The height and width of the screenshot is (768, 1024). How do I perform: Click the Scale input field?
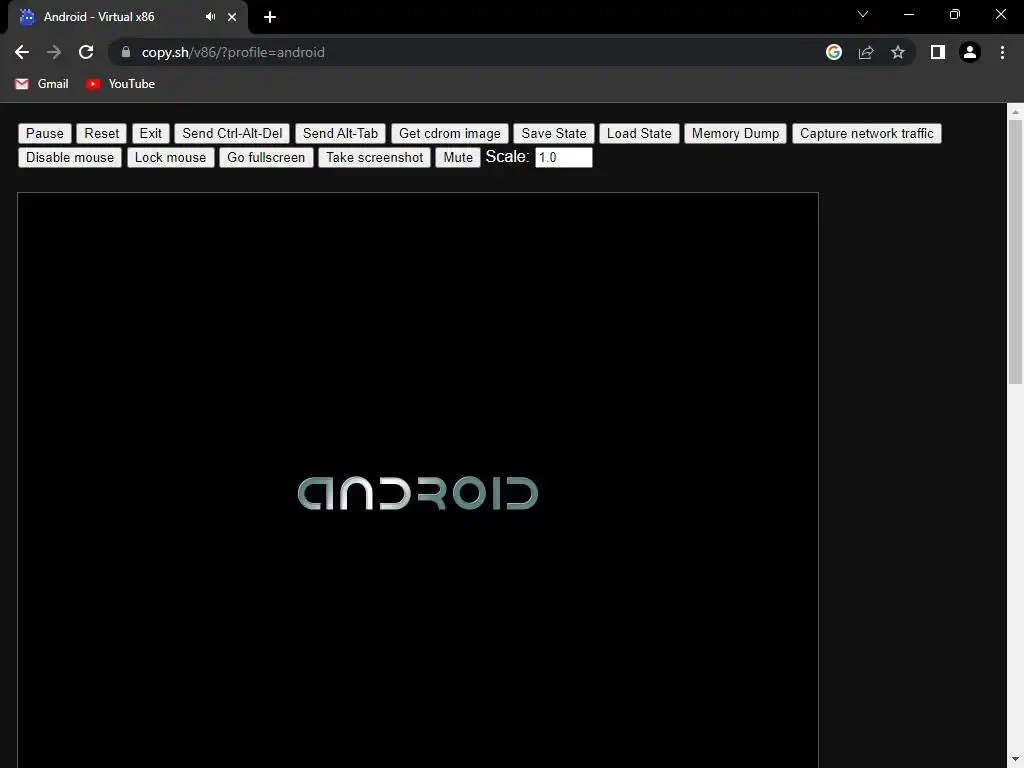(x=564, y=157)
